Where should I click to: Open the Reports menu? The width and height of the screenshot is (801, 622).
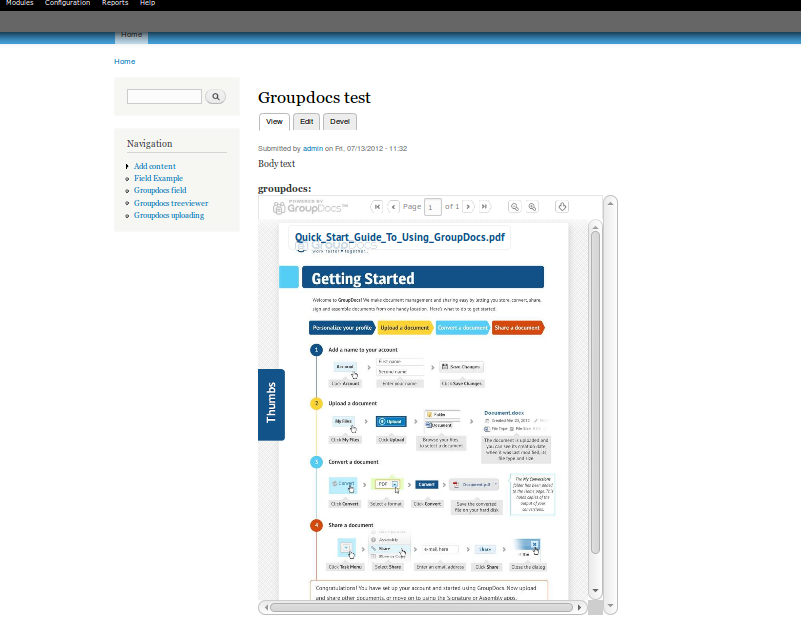(115, 3)
